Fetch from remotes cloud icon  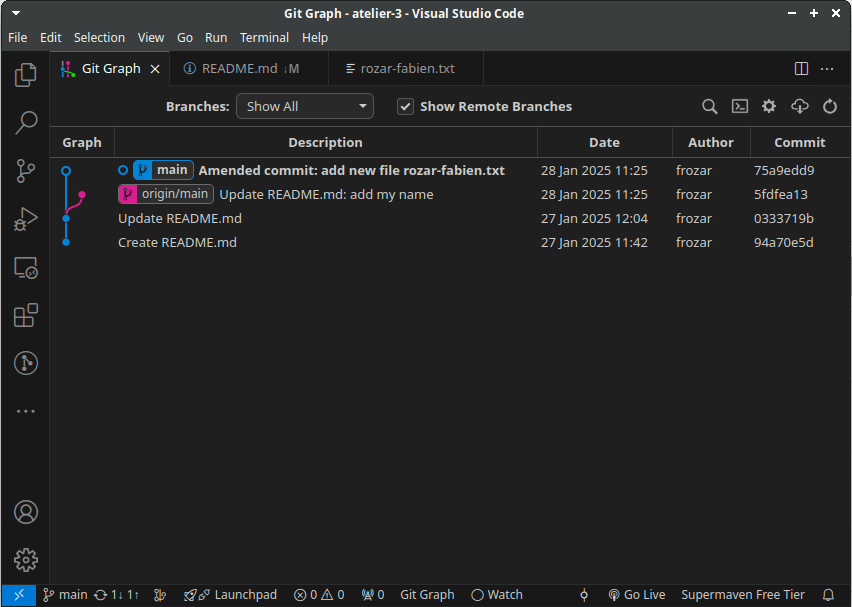click(x=800, y=107)
